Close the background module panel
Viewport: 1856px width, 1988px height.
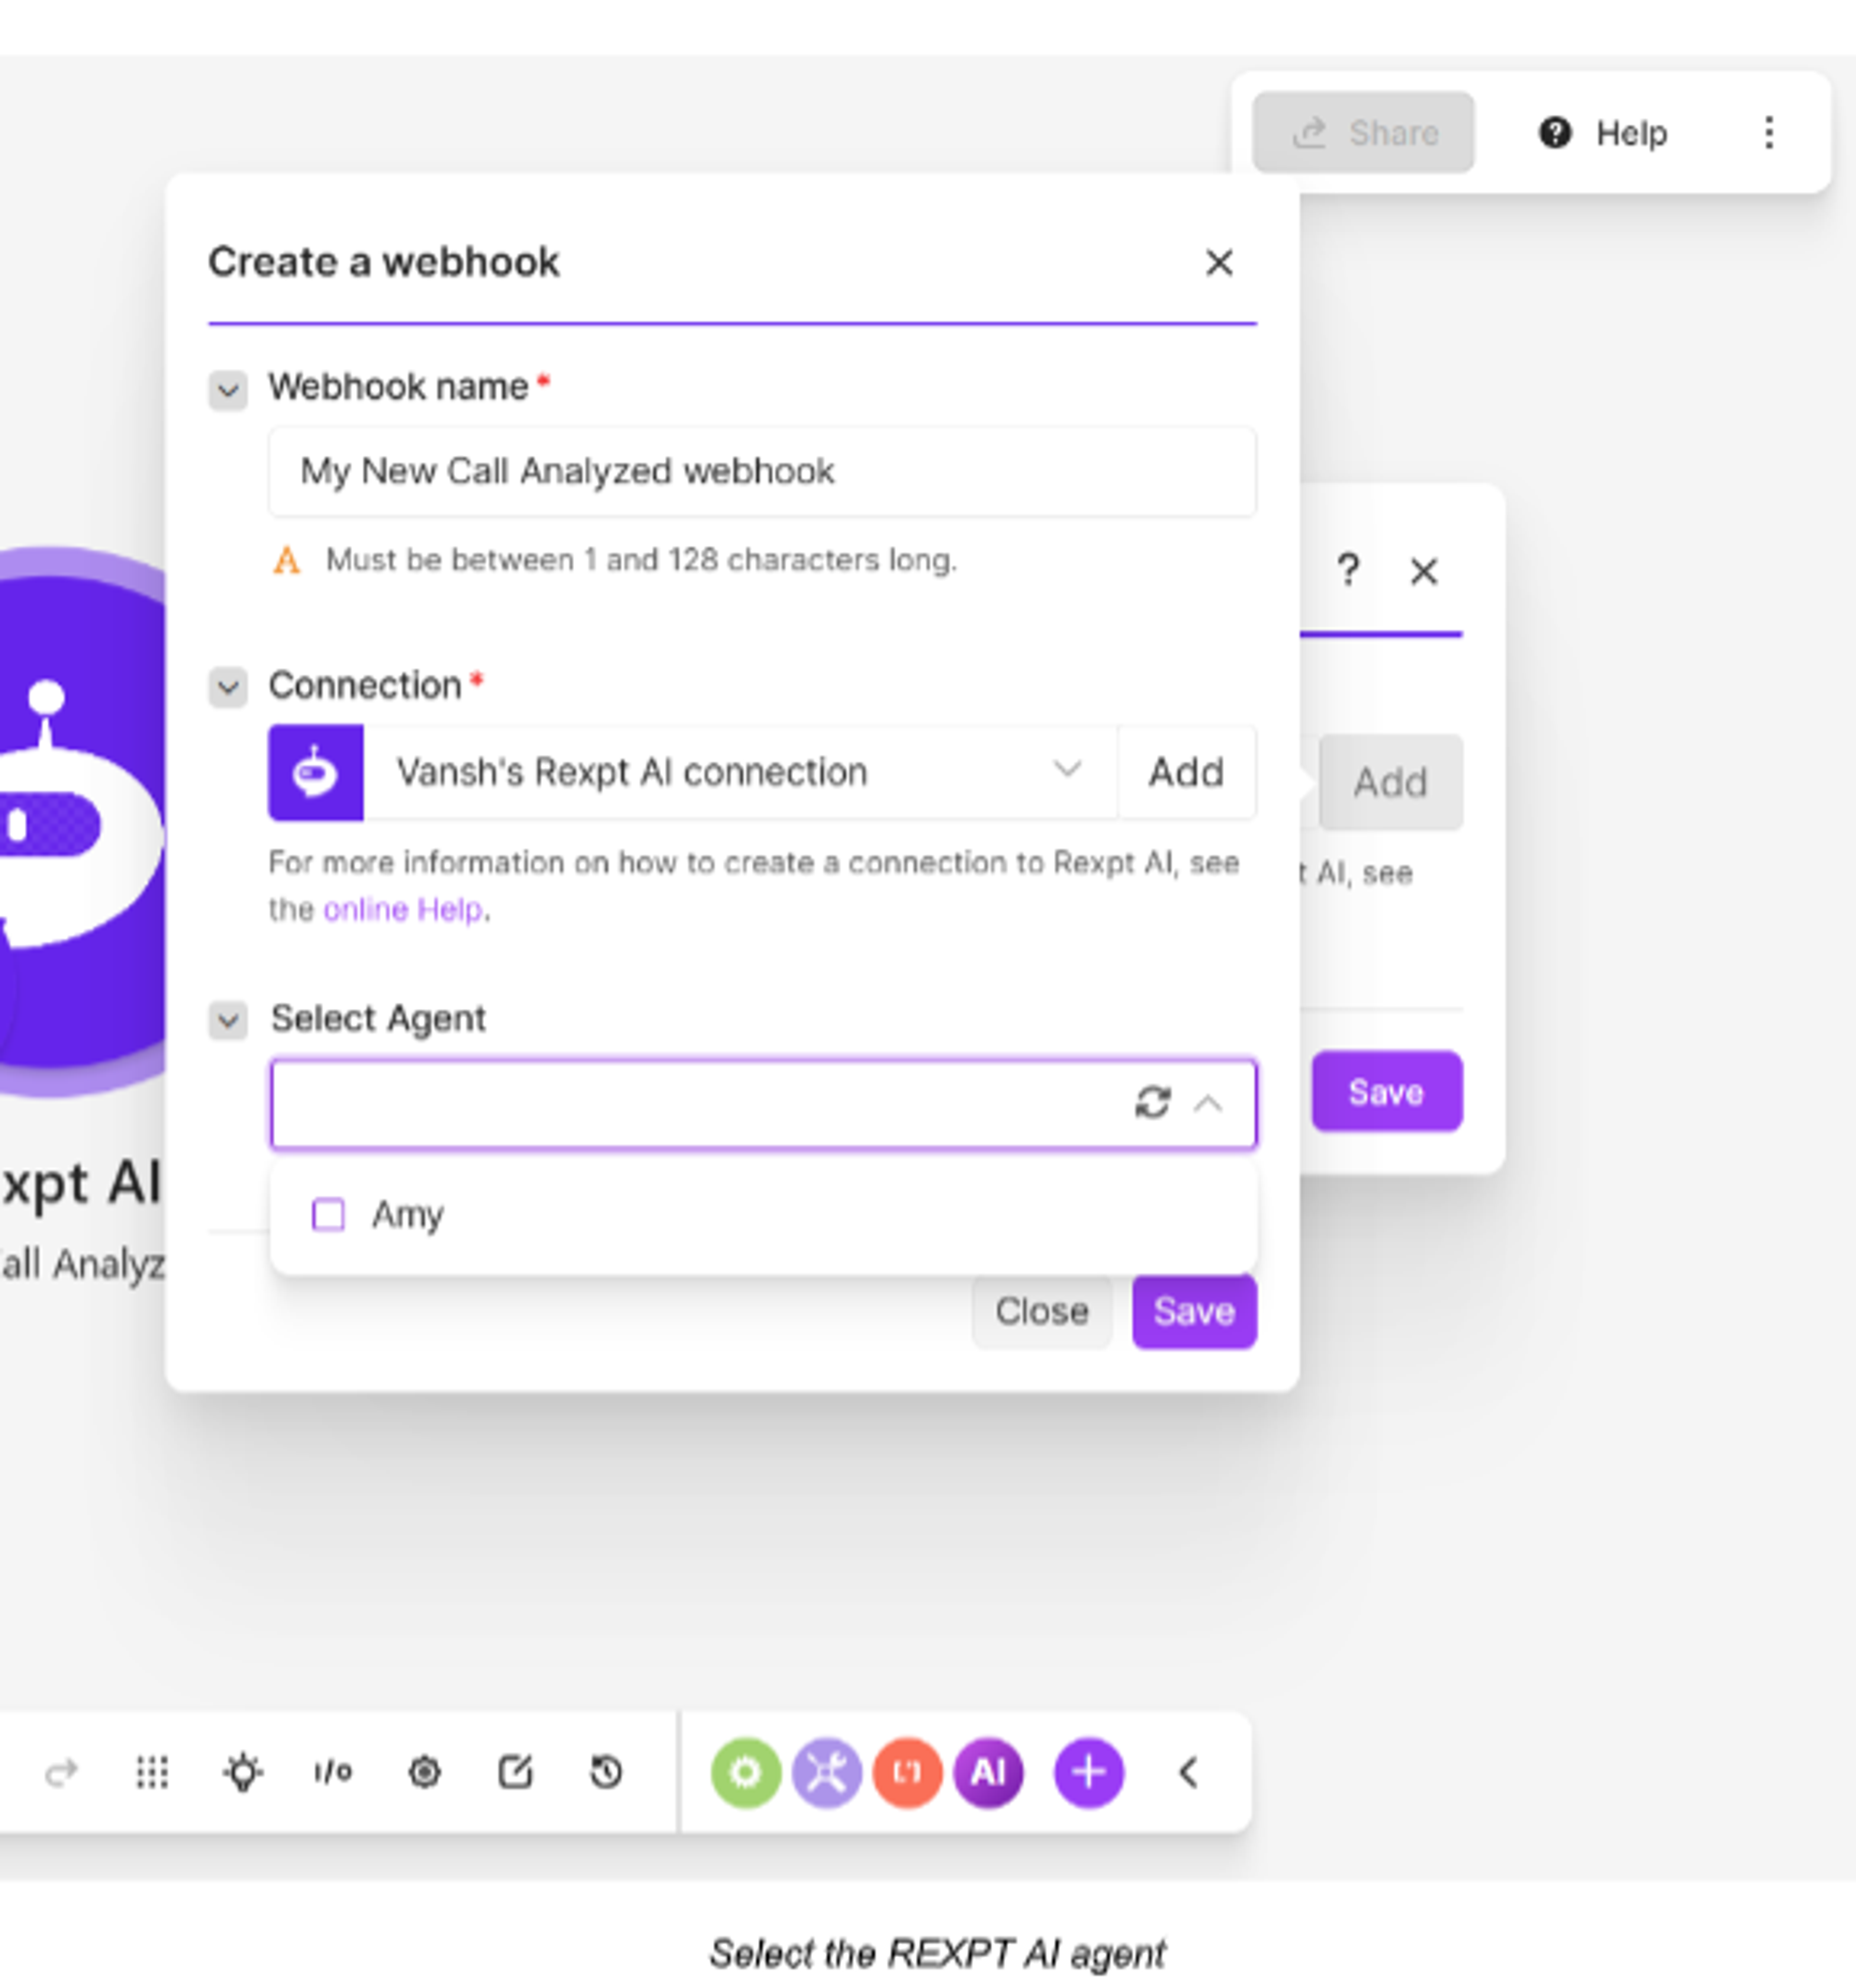pyautogui.click(x=1424, y=572)
